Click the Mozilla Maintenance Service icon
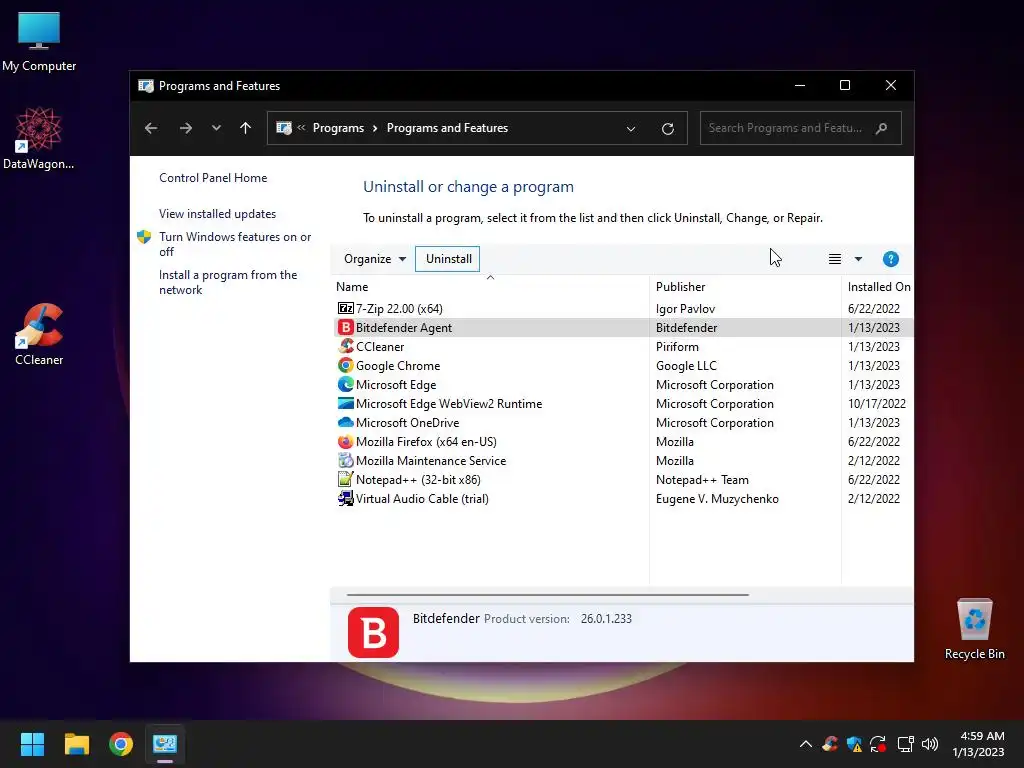This screenshot has width=1024, height=768. (x=345, y=460)
